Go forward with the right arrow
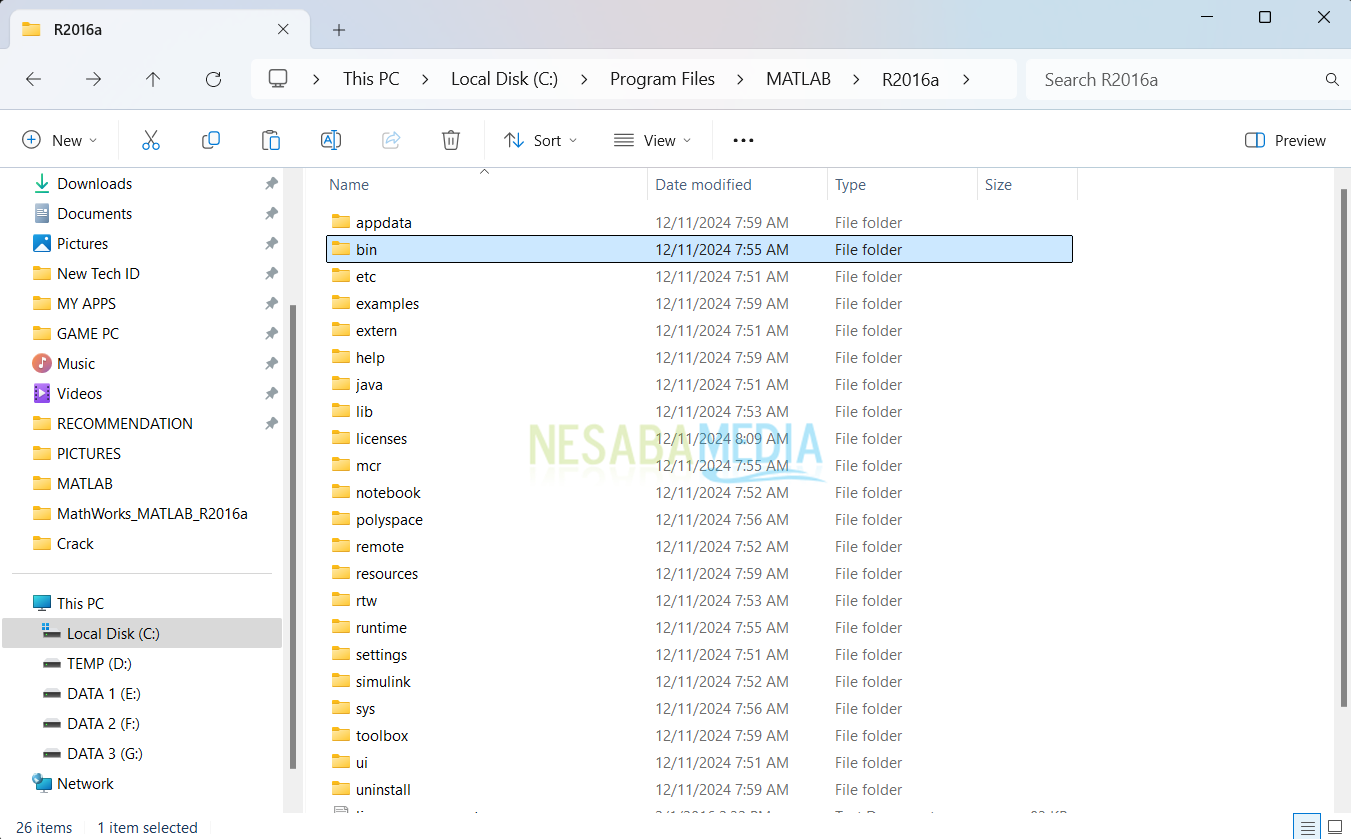 click(x=93, y=79)
